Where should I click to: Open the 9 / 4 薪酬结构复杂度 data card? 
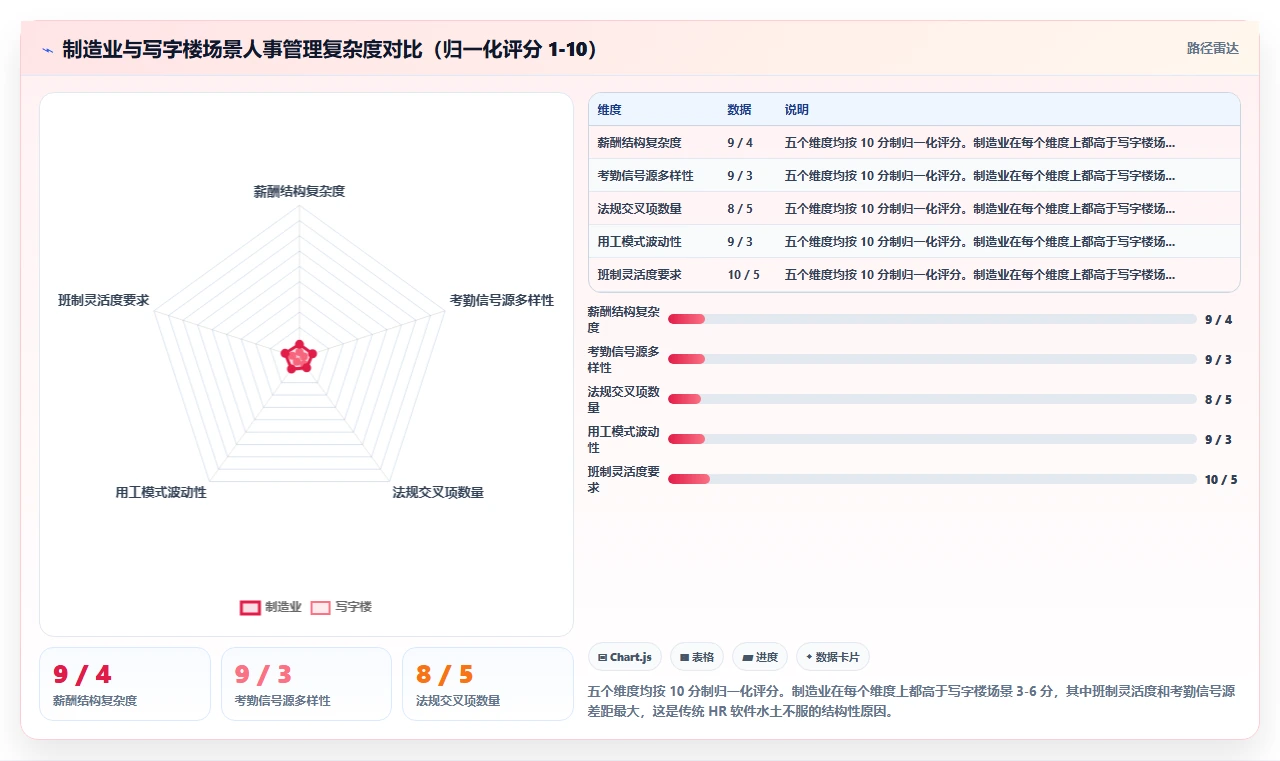click(x=125, y=684)
